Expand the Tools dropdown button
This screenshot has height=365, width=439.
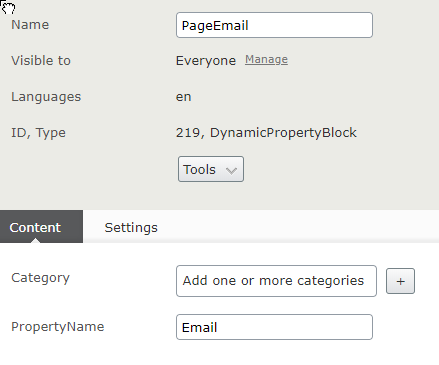211,169
